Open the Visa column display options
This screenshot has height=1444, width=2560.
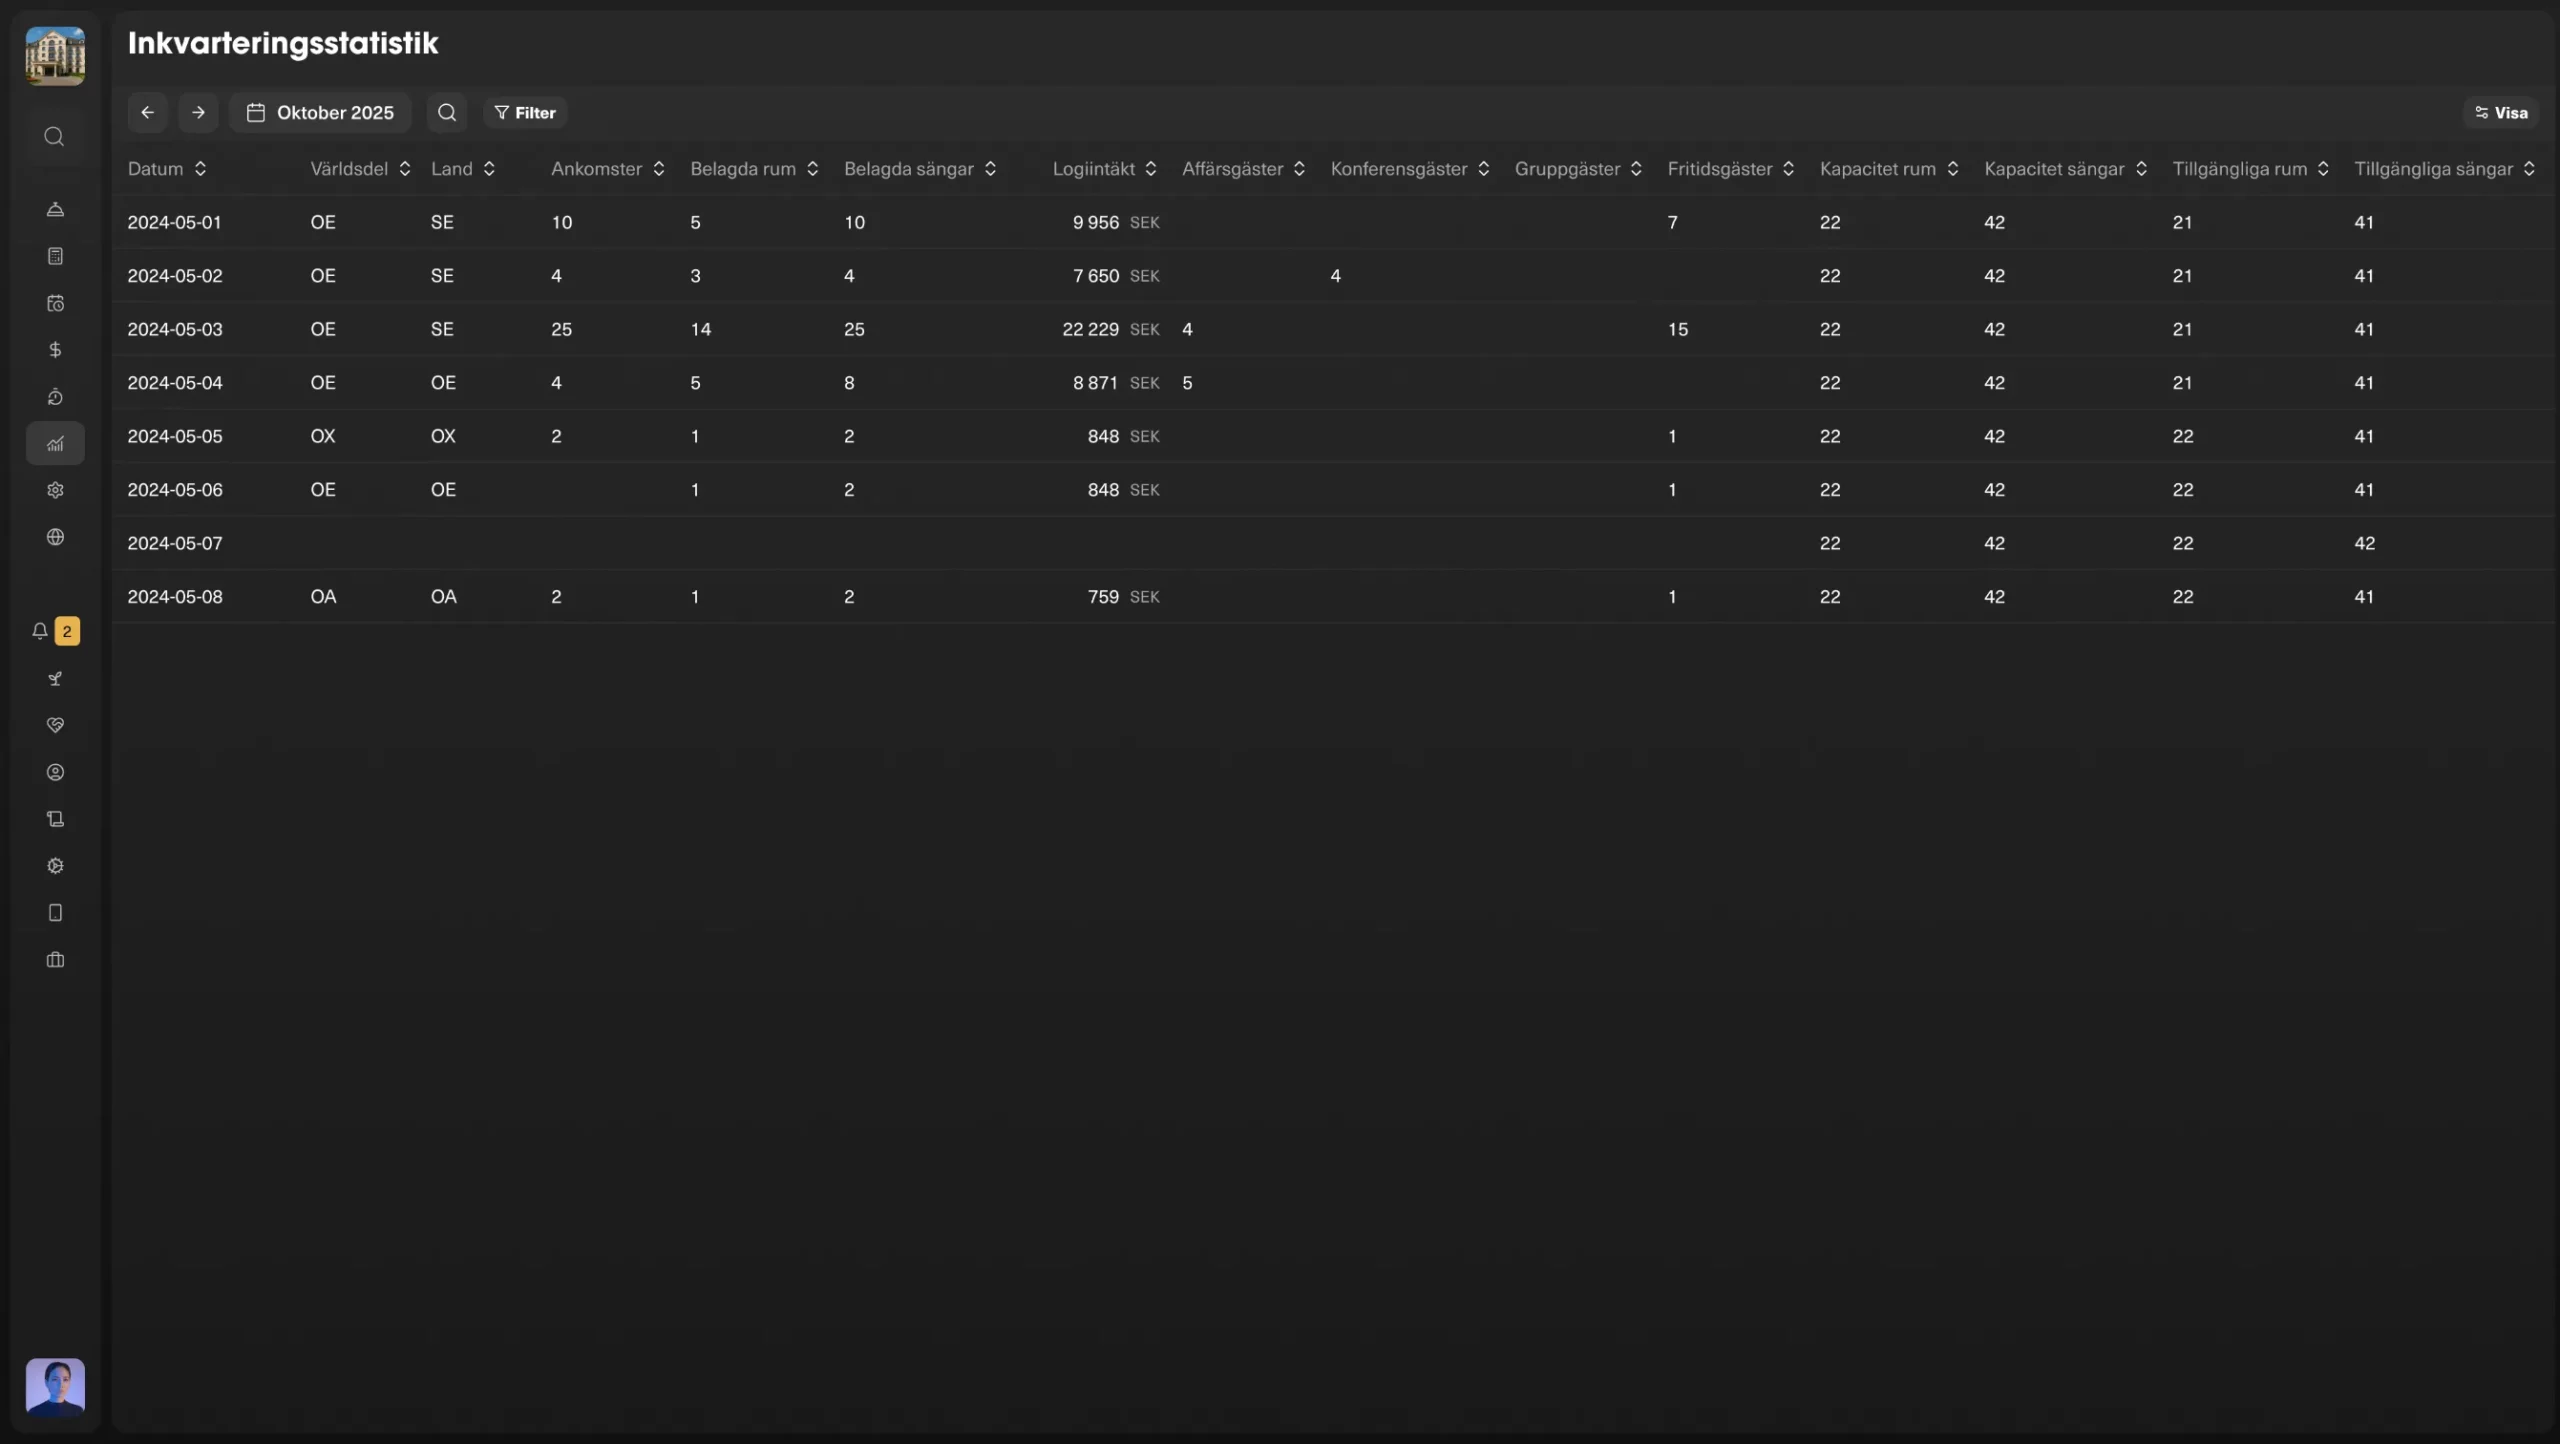coord(2500,112)
